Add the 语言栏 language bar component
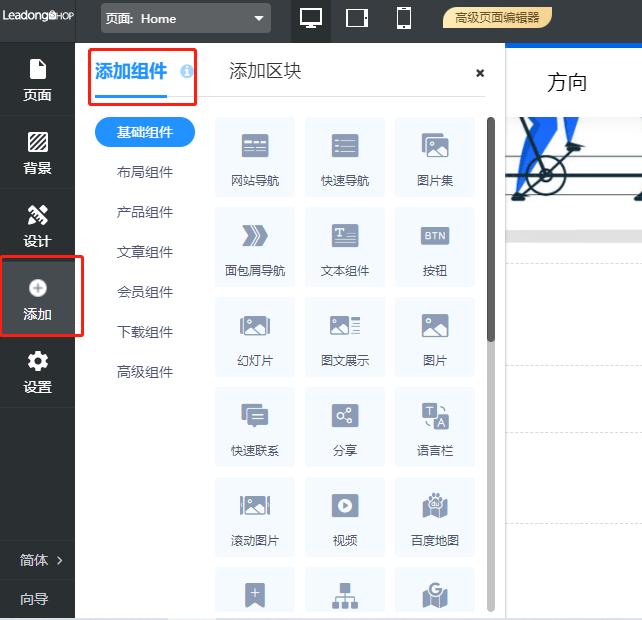The width and height of the screenshot is (642, 620). (x=435, y=426)
